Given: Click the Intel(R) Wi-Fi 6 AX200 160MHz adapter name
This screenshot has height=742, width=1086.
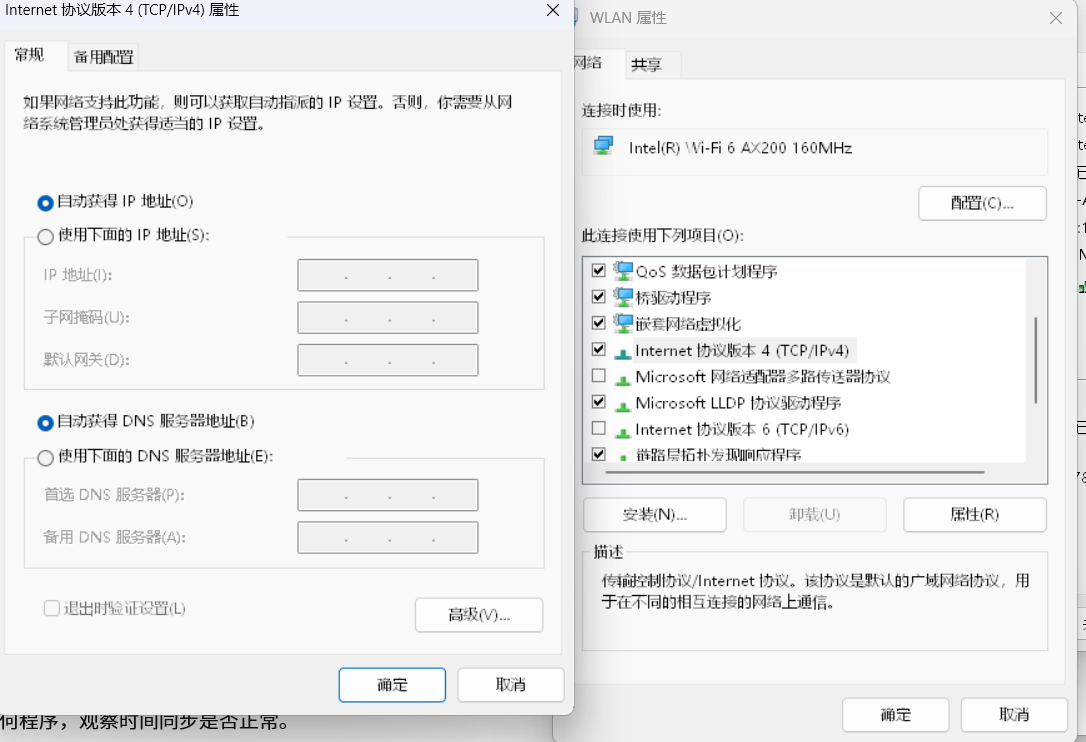Looking at the screenshot, I should [740, 148].
